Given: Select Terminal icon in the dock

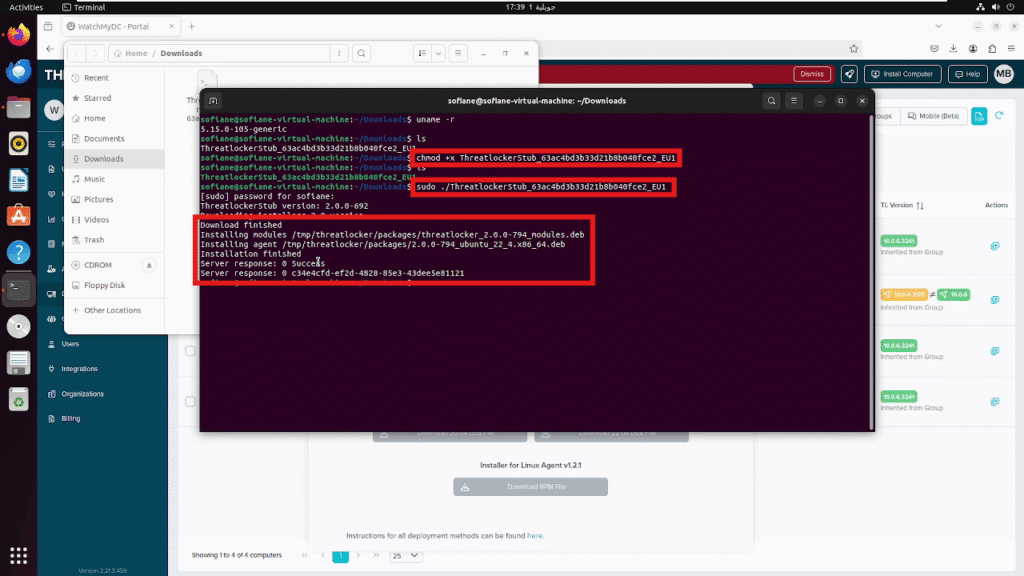Looking at the screenshot, I should coord(18,289).
